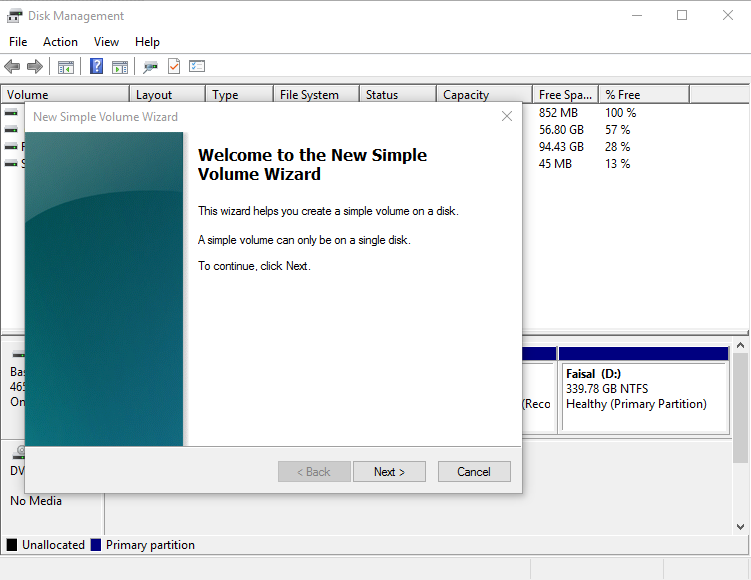Click the Primary partition blue legend swatch
Viewport: 751px width, 580px height.
pyautogui.click(x=96, y=545)
